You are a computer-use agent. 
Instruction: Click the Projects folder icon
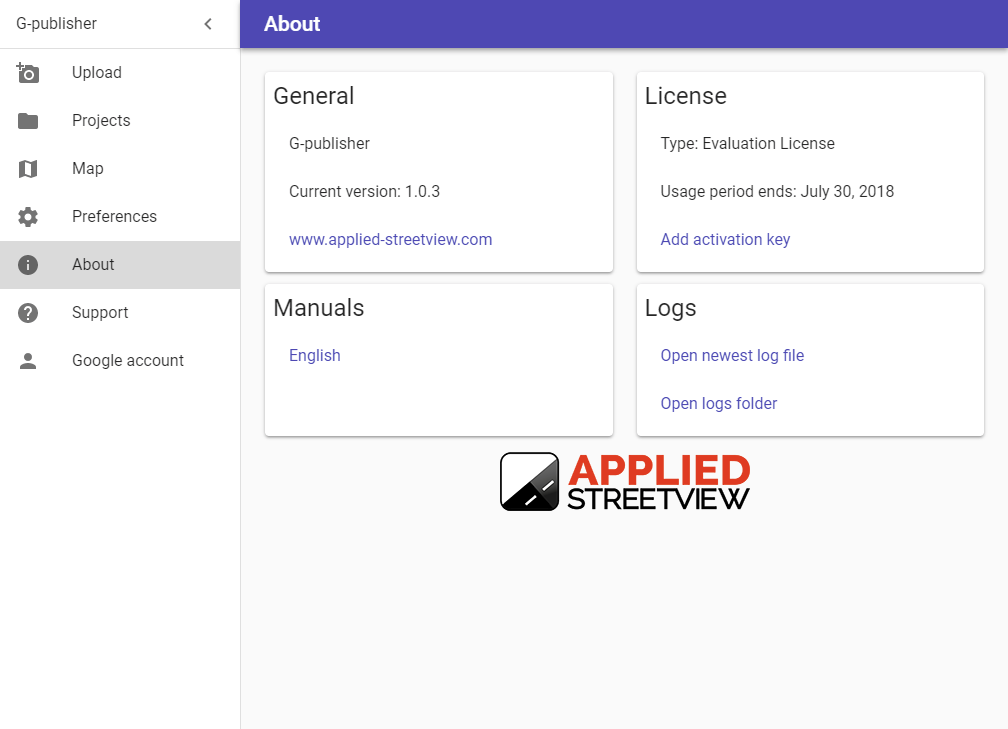click(x=28, y=121)
